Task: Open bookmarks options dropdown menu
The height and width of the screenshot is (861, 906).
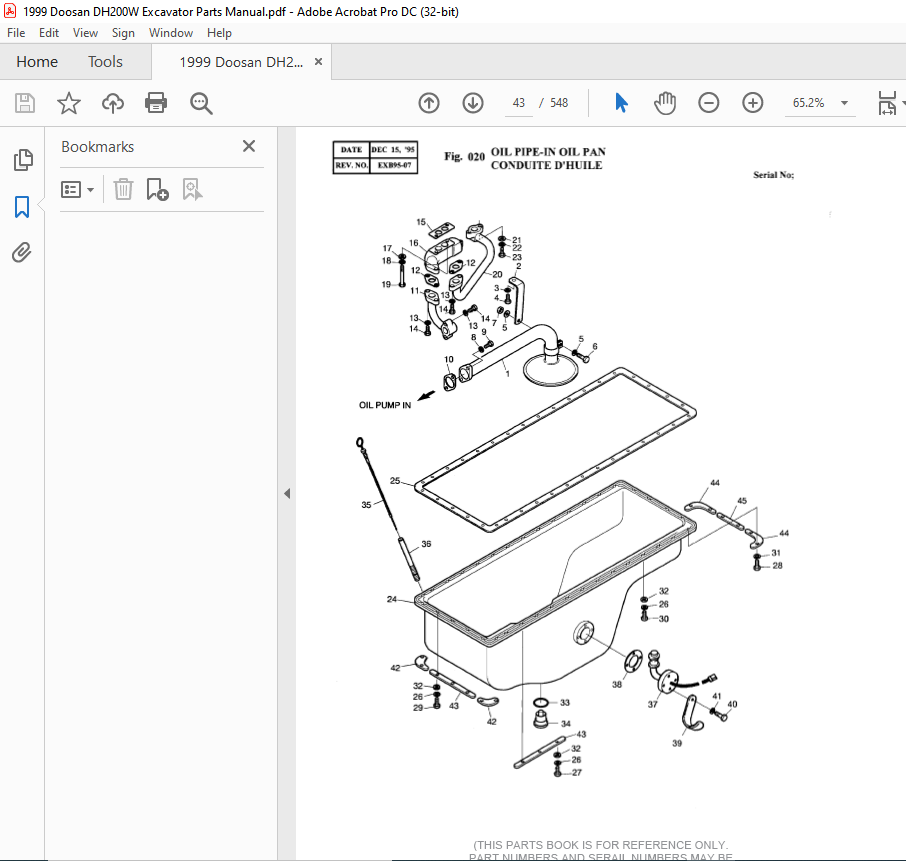Action: [x=77, y=190]
